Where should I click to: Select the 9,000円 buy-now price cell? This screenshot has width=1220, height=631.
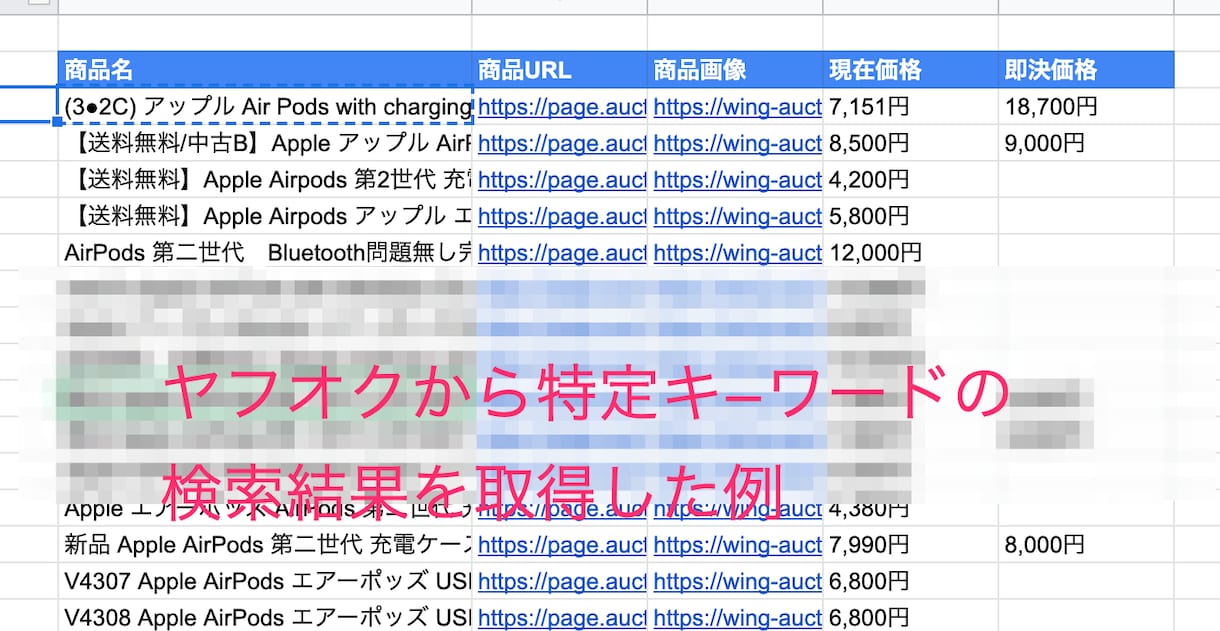(x=1086, y=143)
